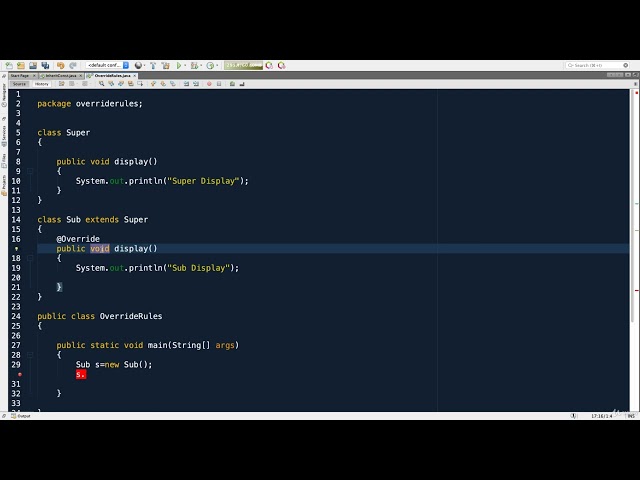Toggle Rectangular Selection icon
This screenshot has height=480, width=640.
140,84
